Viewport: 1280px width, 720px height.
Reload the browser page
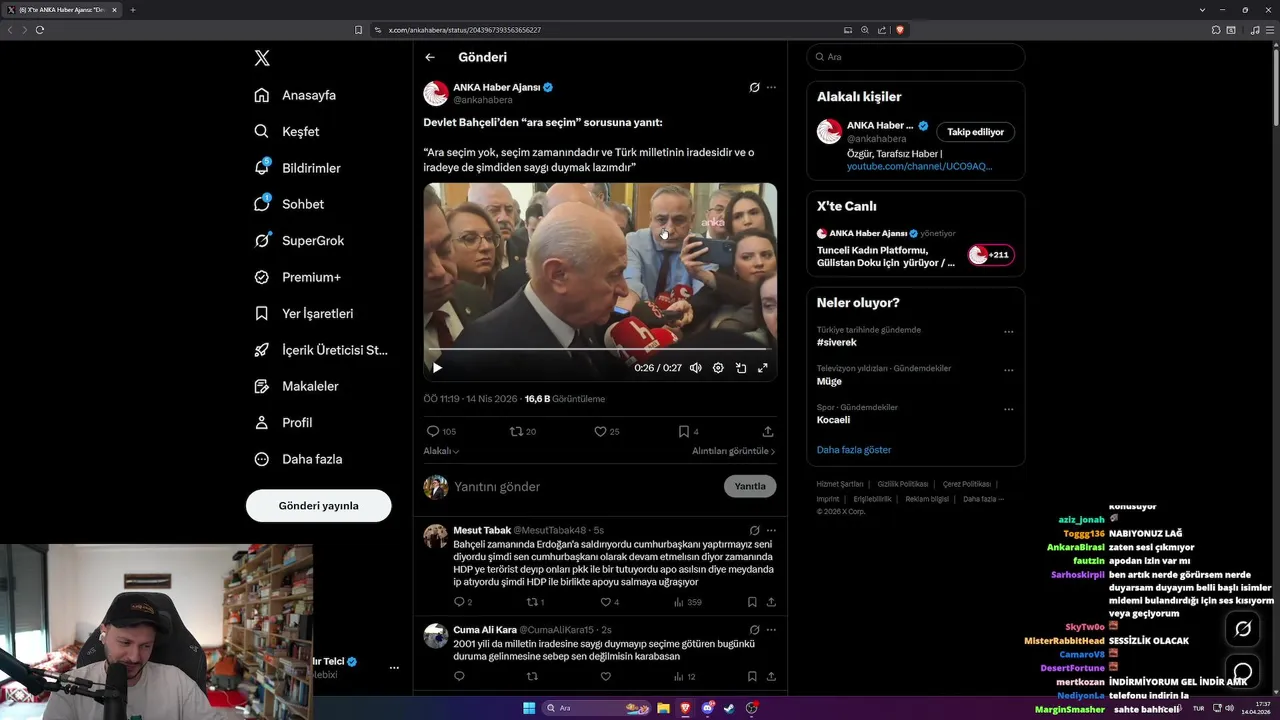click(40, 30)
